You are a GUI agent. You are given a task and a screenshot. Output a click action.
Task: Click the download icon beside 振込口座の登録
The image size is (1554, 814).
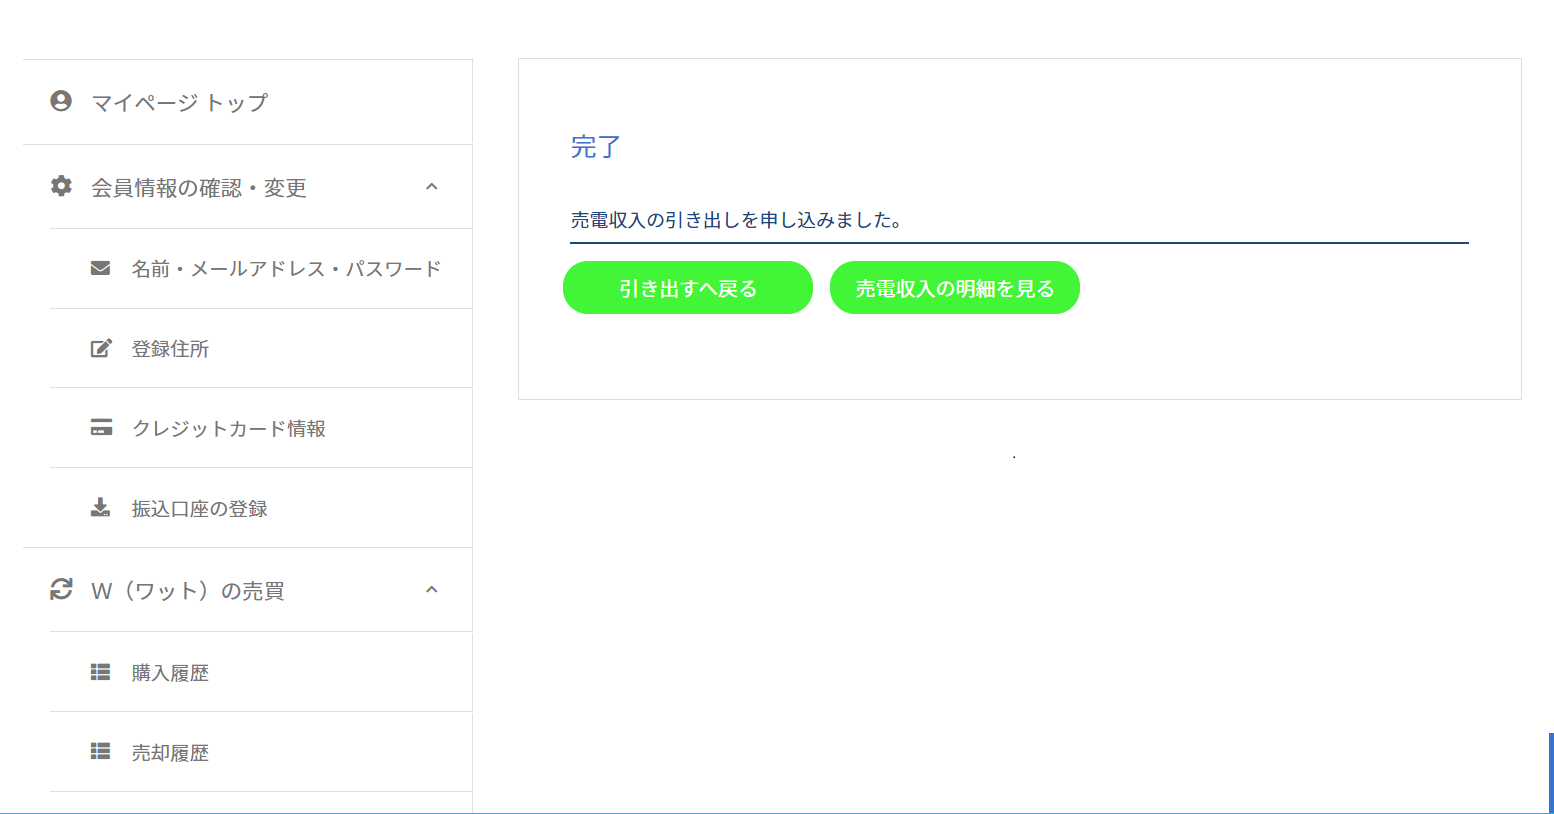point(100,508)
